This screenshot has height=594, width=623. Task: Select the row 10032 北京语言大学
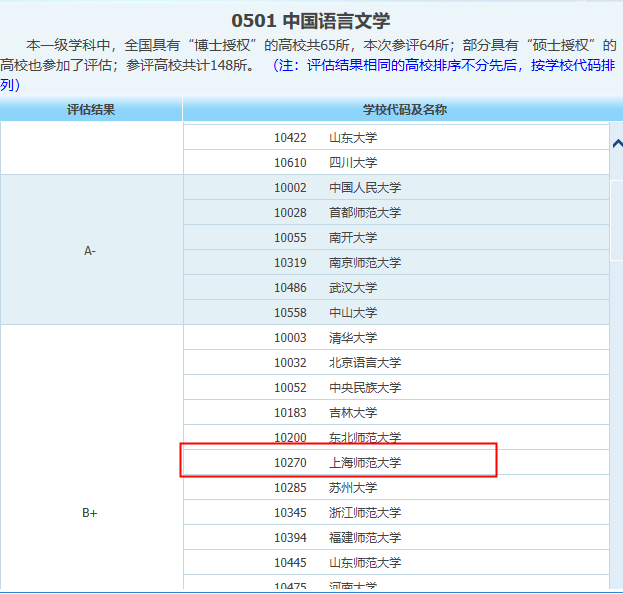point(396,363)
